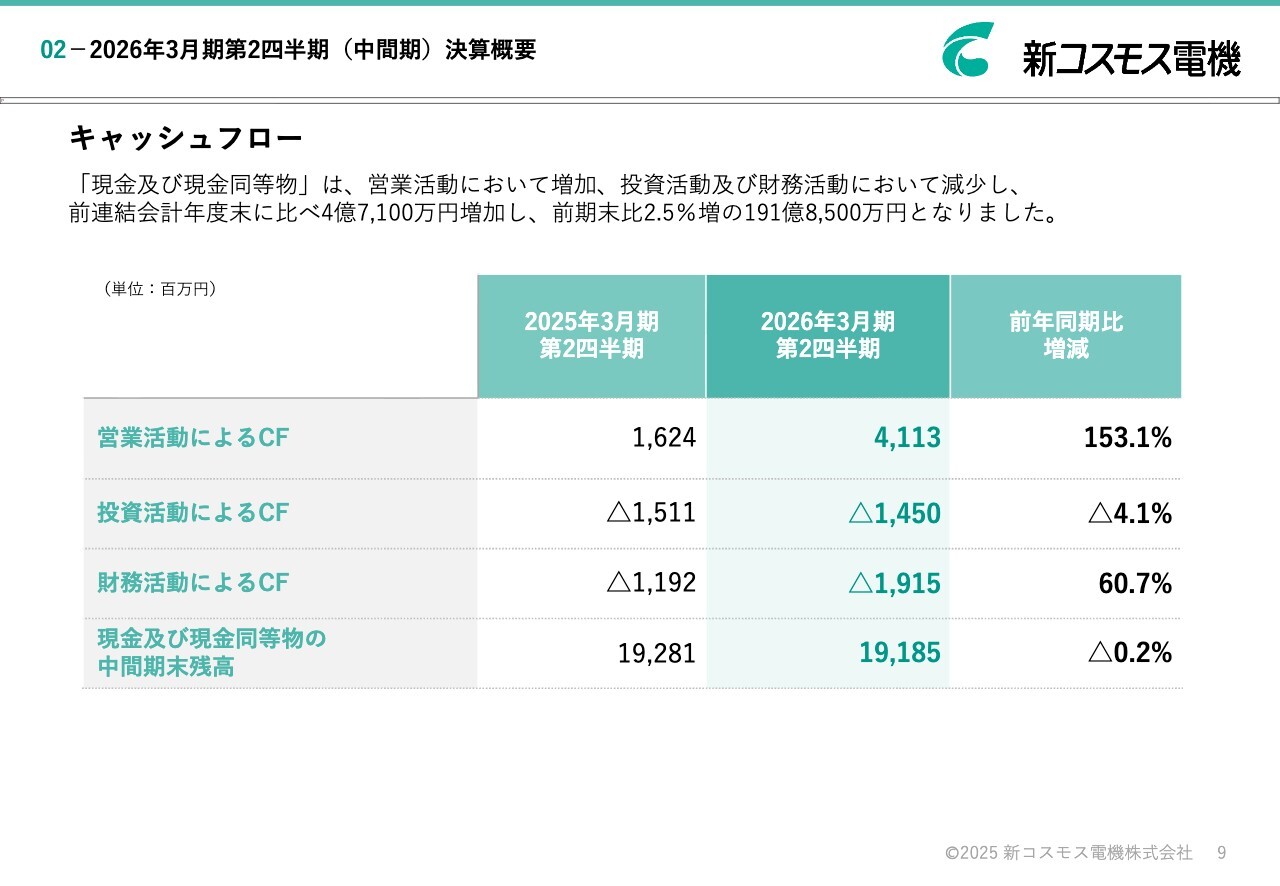Click the 新コスモス電機 company name text
This screenshot has width=1280, height=886.
1131,59
